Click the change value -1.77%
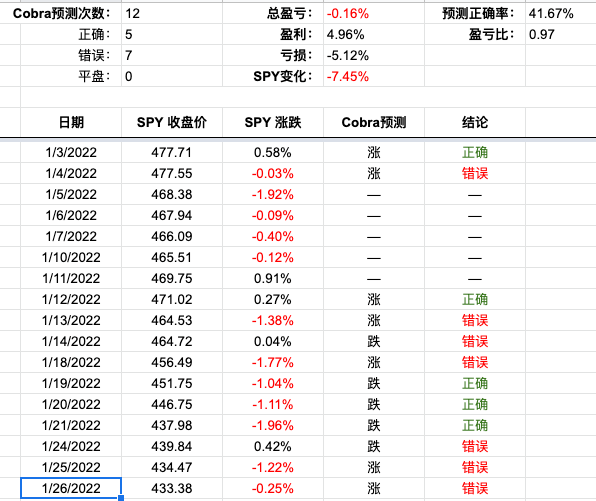 [273, 362]
